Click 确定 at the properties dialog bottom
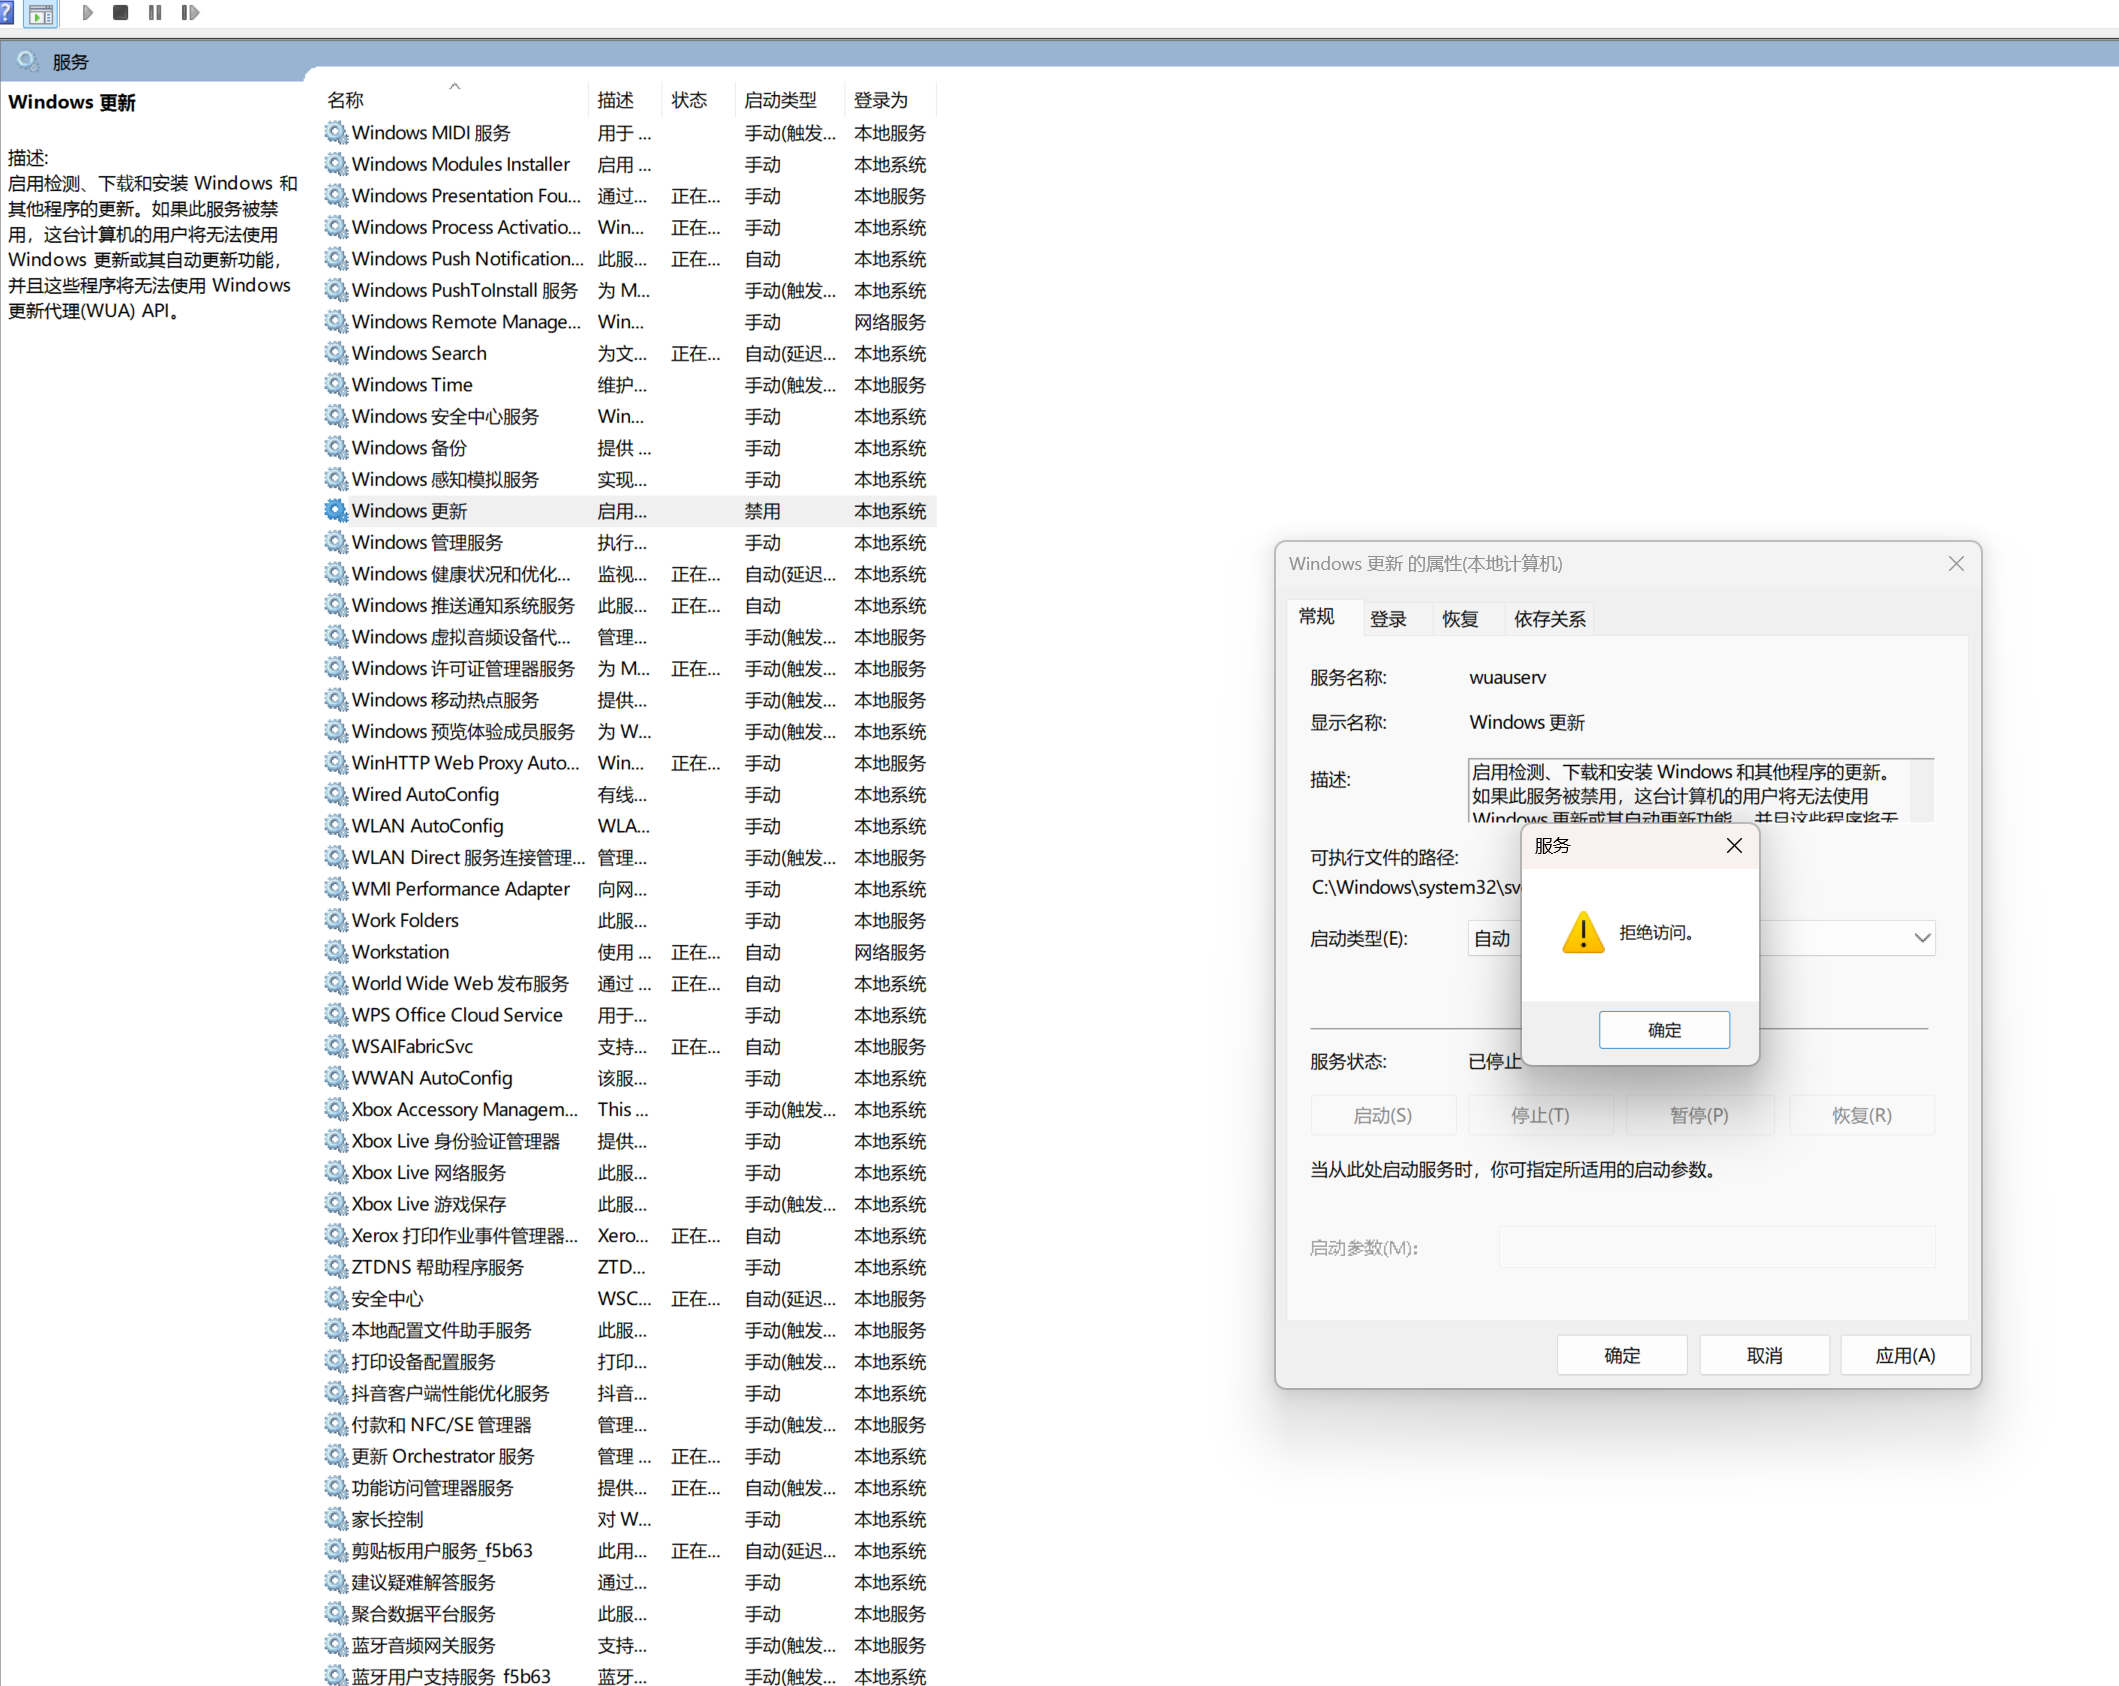The height and width of the screenshot is (1686, 2119). click(x=1622, y=1356)
